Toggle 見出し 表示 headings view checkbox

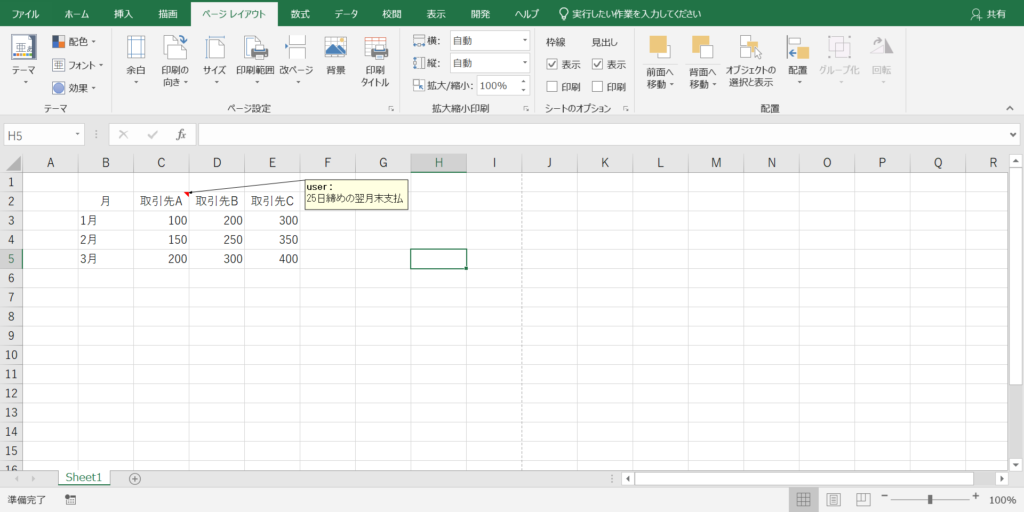coord(598,65)
